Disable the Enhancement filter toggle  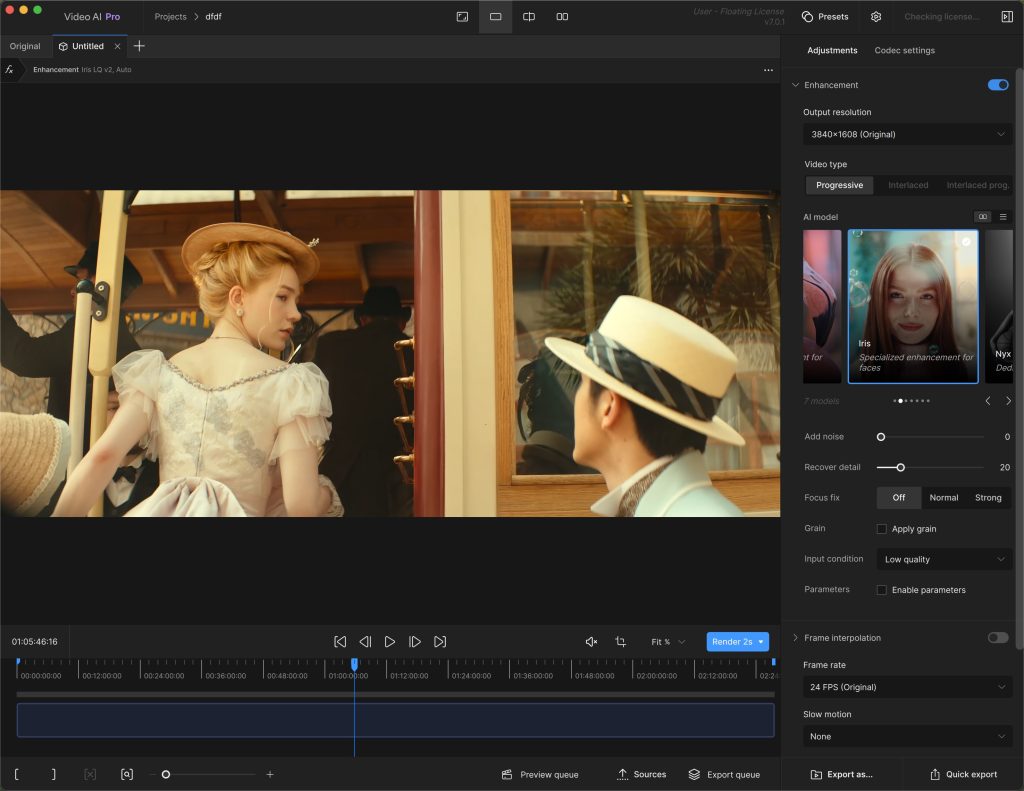point(997,85)
